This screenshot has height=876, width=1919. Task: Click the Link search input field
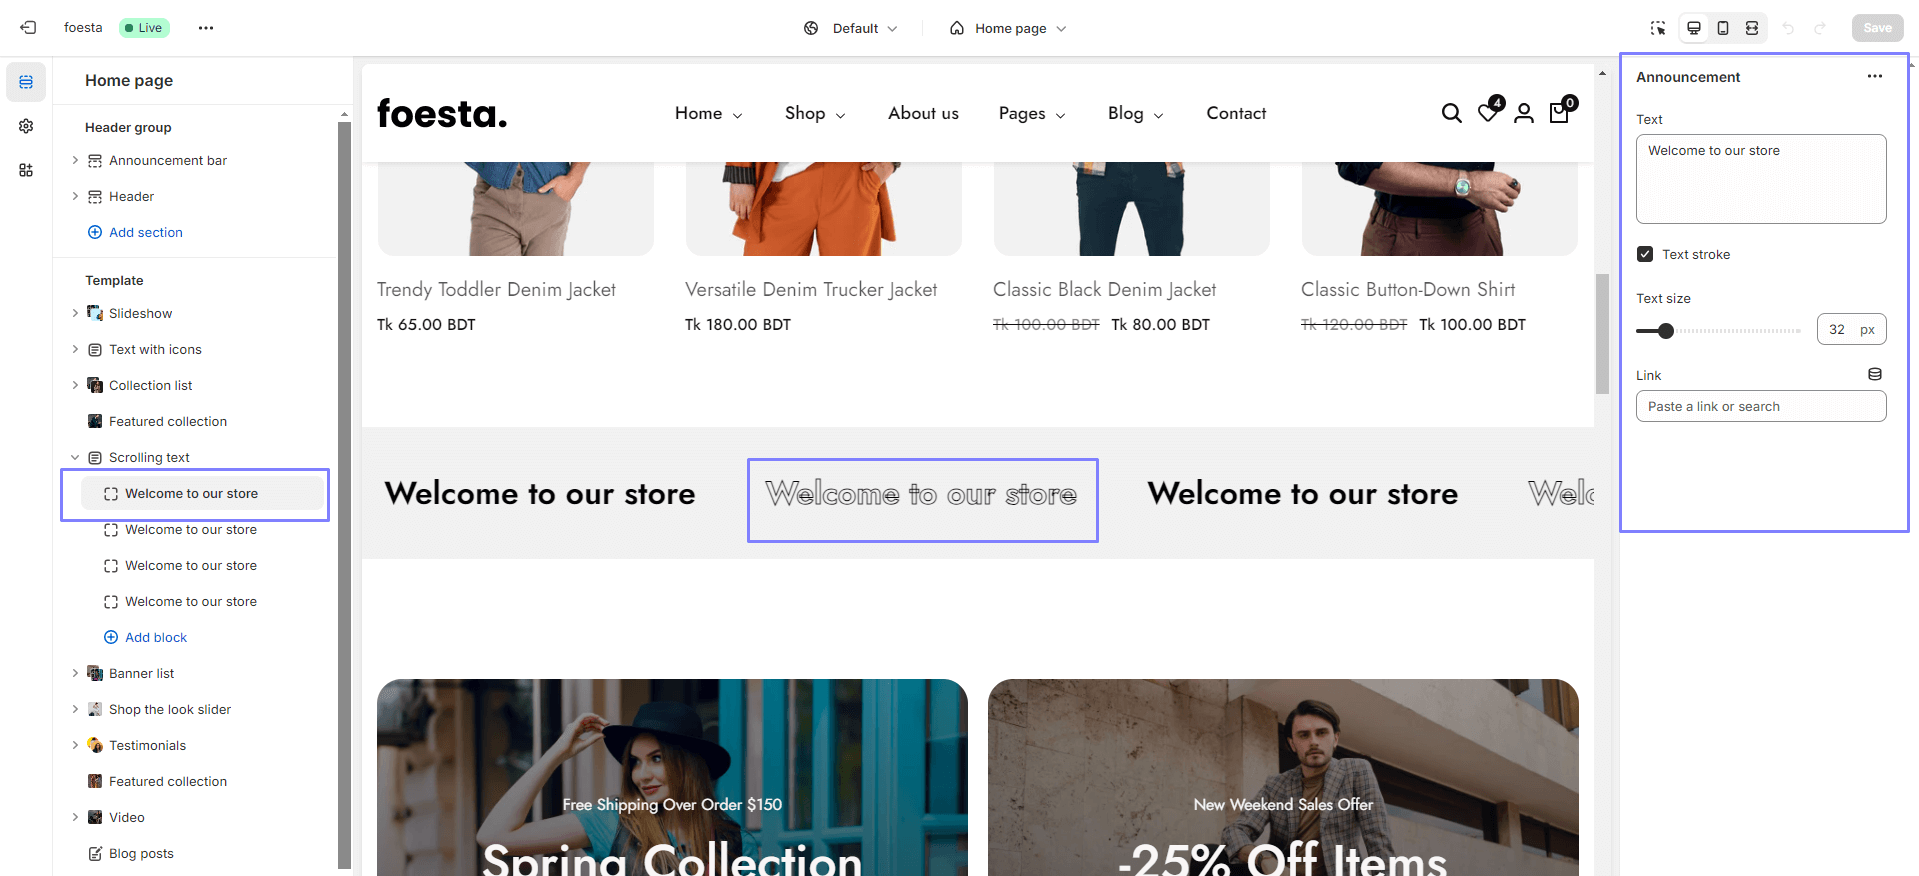tap(1760, 406)
